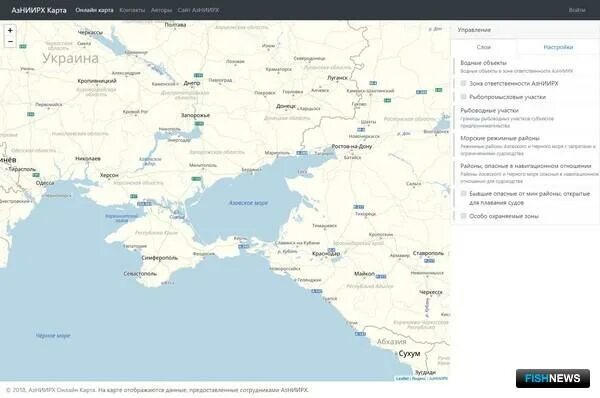Enable Бывшие опасные от мин районы checkbox

[x=463, y=194]
